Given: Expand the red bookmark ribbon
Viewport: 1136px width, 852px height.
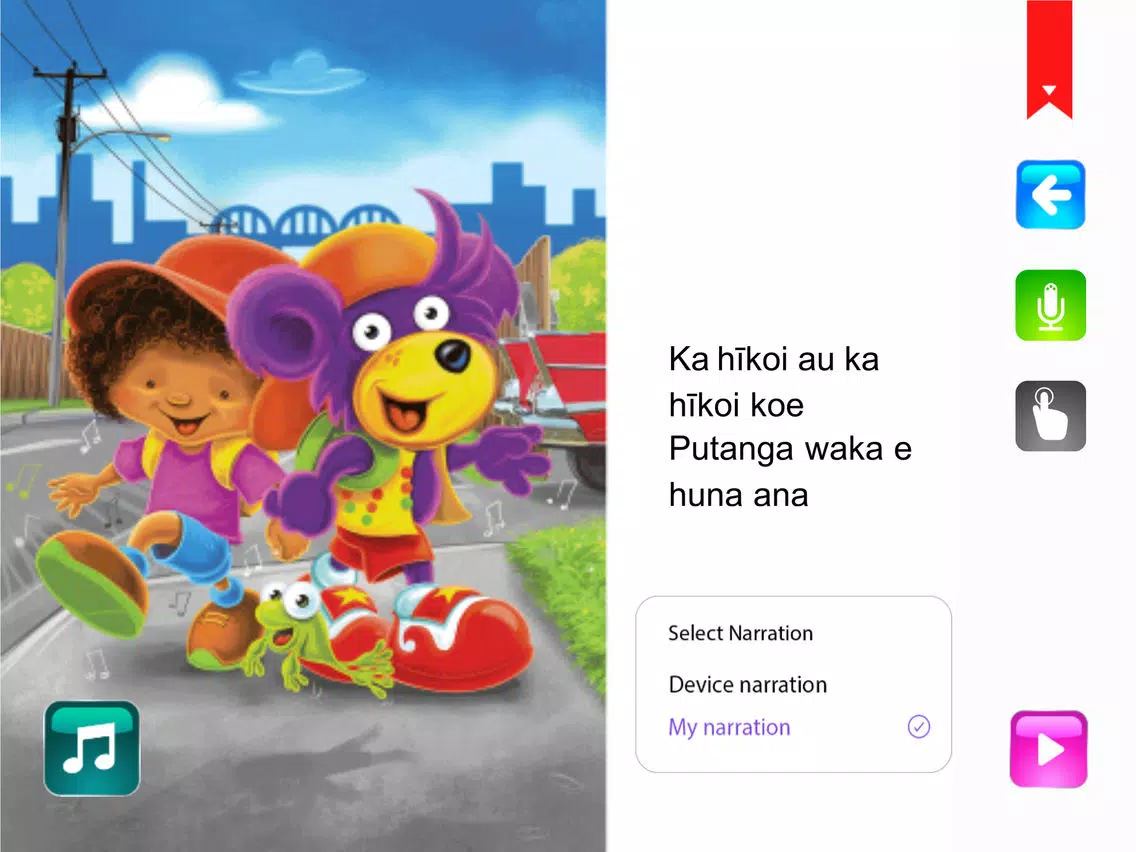Looking at the screenshot, I should coord(1049,59).
